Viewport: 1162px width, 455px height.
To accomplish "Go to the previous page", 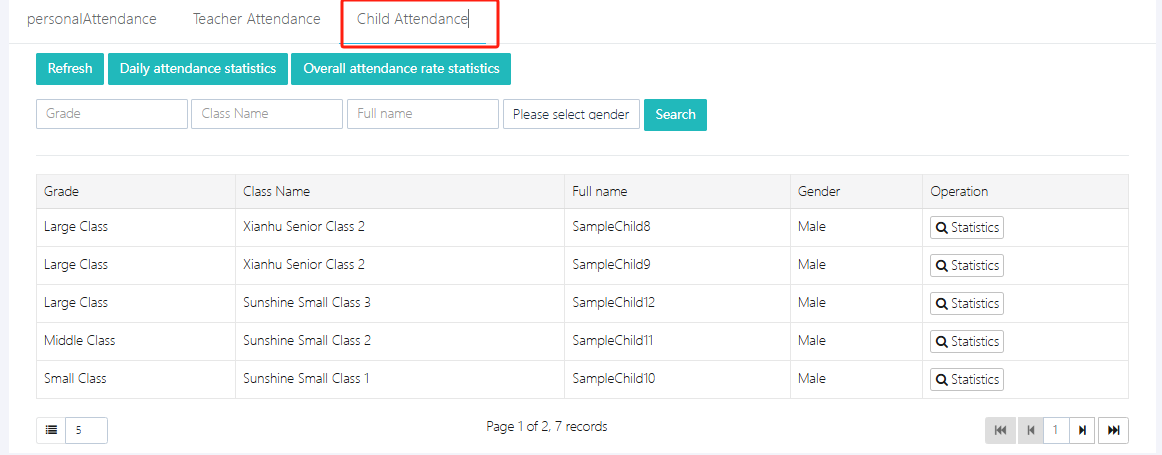I will [x=1029, y=430].
